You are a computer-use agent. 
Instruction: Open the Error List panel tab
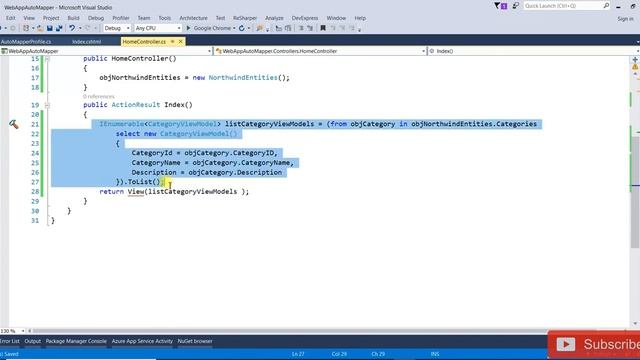[x=10, y=341]
